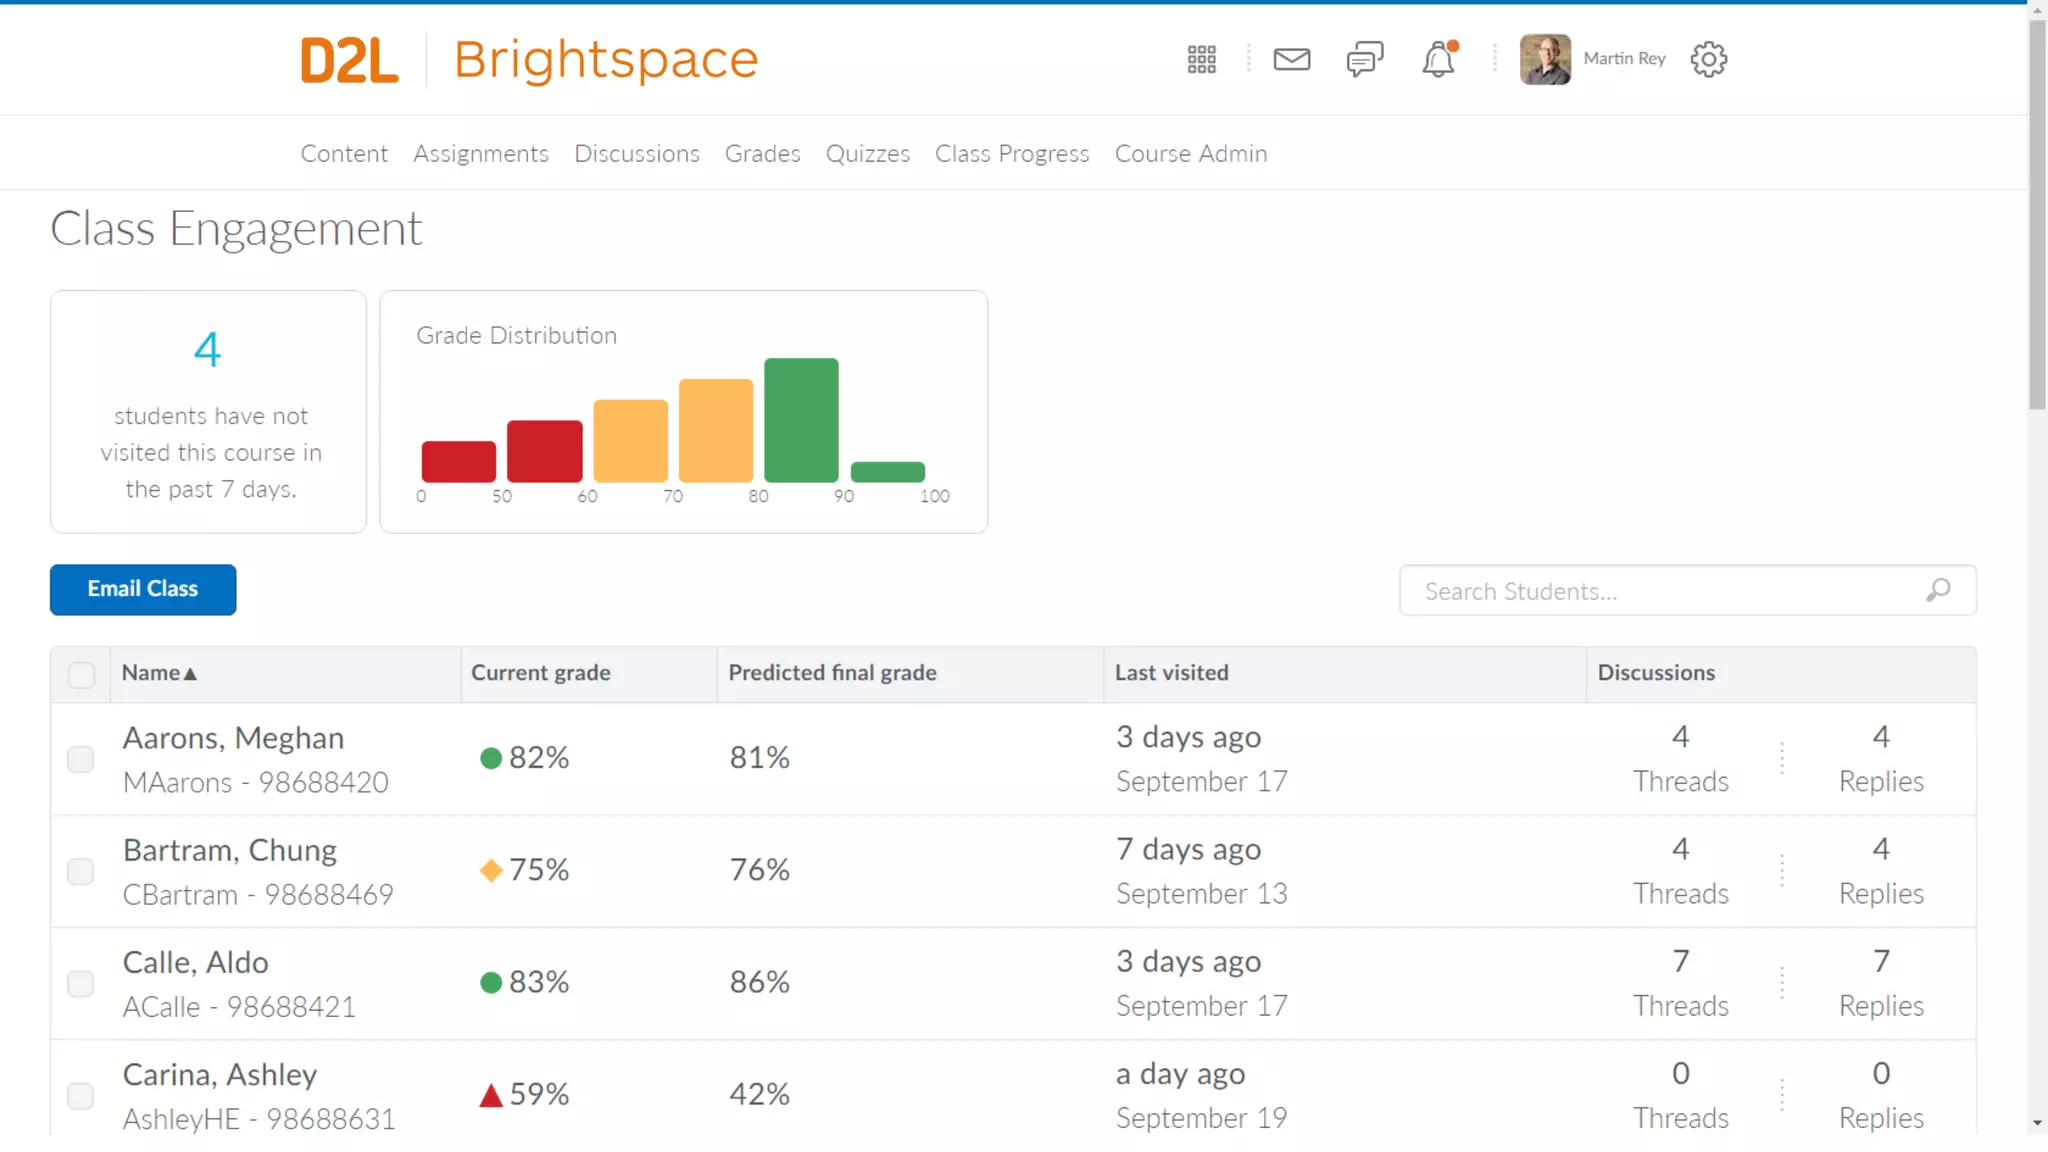The width and height of the screenshot is (2048, 1152).
Task: Open the notifications bell icon
Action: coord(1438,60)
